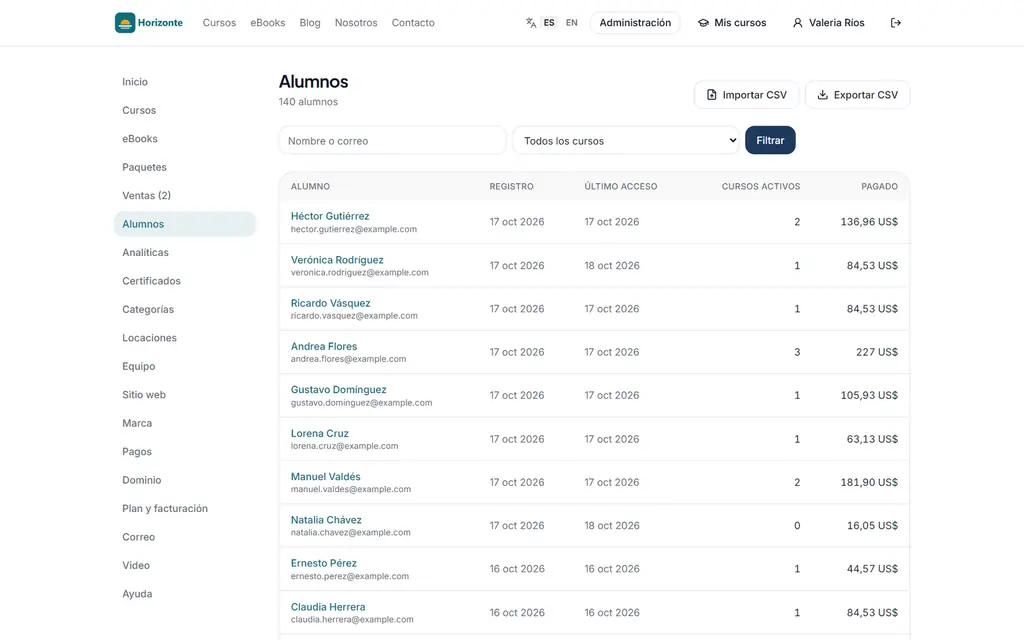Open Equipo in the sidebar
The width and height of the screenshot is (1024, 640).
[x=185, y=366]
